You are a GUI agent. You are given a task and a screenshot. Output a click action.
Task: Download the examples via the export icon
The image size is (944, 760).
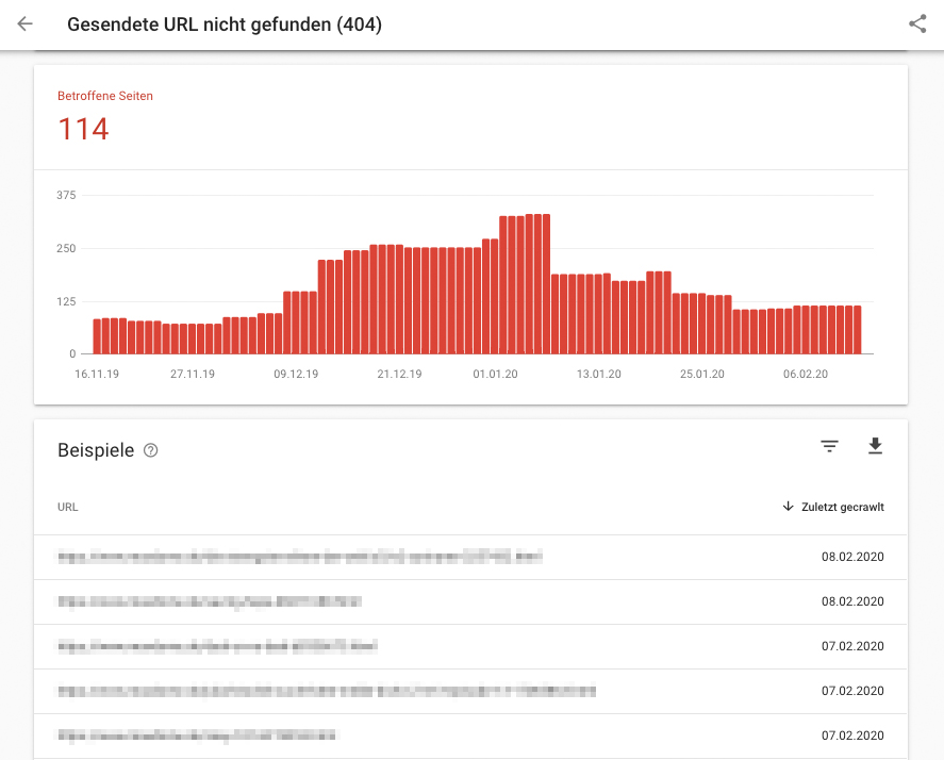coord(875,446)
